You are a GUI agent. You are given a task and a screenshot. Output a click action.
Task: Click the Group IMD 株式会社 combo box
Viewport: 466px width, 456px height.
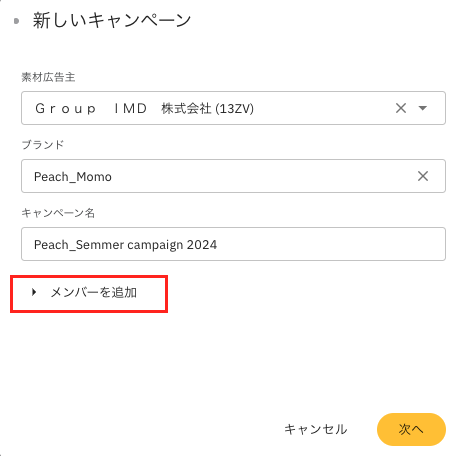click(x=233, y=108)
